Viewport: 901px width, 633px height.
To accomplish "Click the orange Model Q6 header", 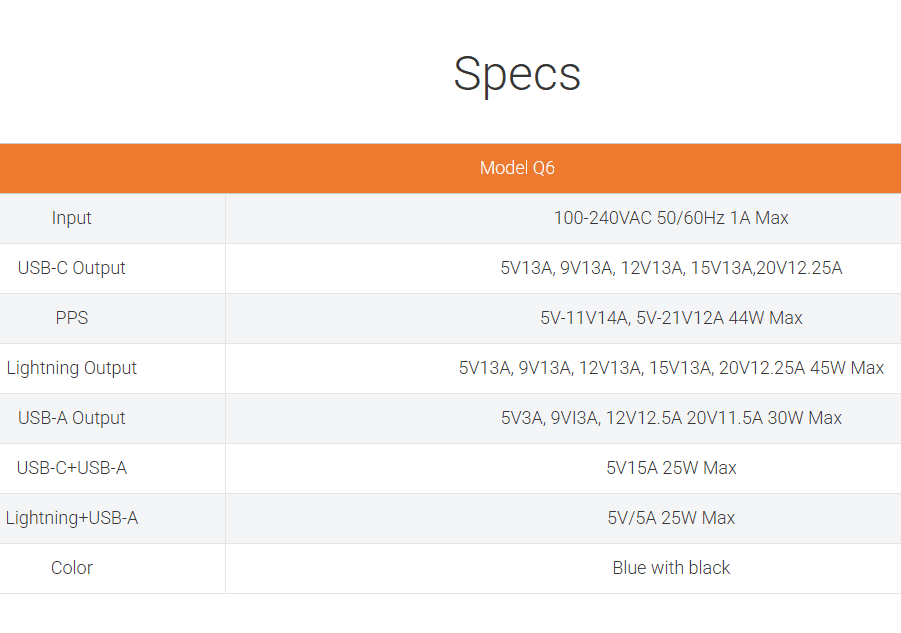I will [517, 168].
